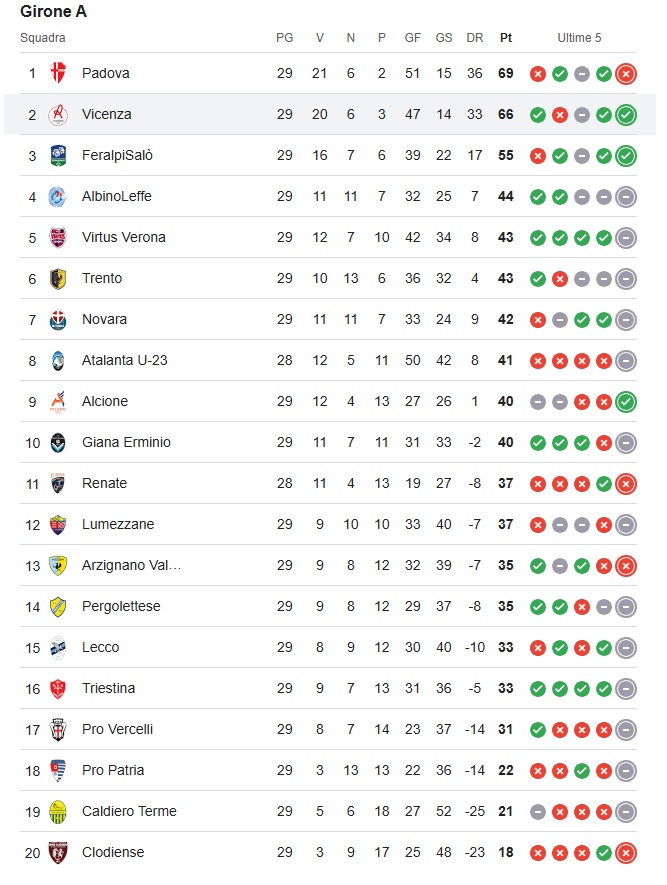Open the Trento team name link

pos(102,278)
